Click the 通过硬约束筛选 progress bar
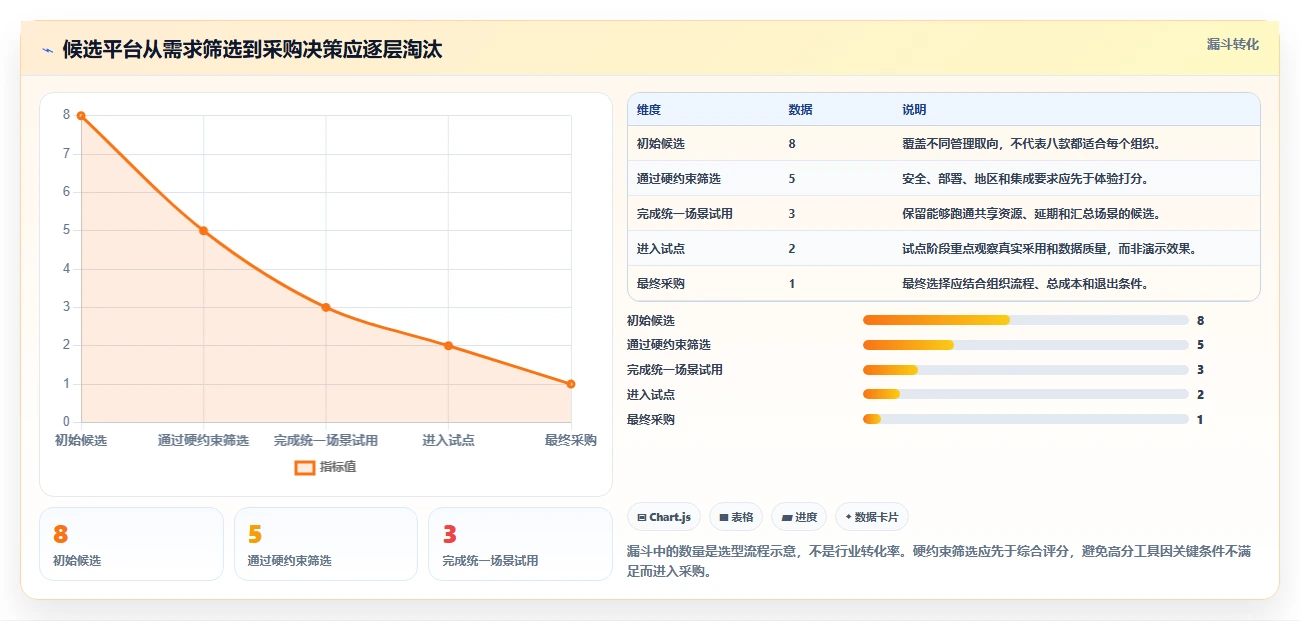The height and width of the screenshot is (621, 1300). point(1025,345)
